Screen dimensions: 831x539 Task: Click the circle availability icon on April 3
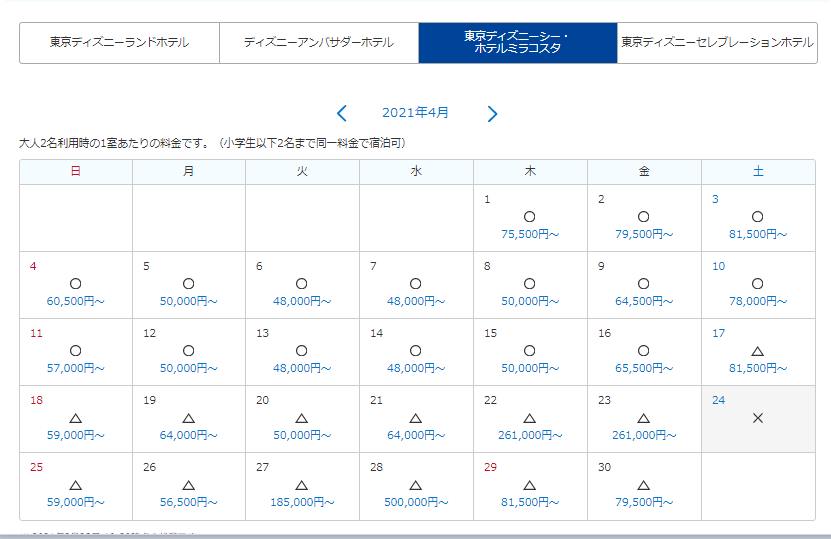click(x=758, y=217)
